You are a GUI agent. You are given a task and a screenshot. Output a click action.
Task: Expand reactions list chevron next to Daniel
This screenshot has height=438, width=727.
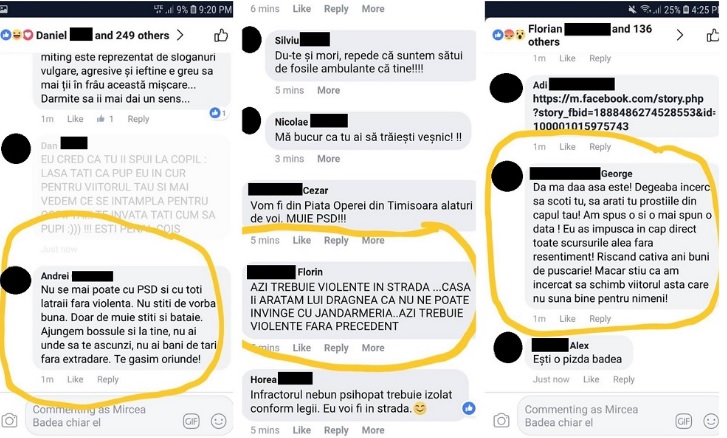click(180, 35)
